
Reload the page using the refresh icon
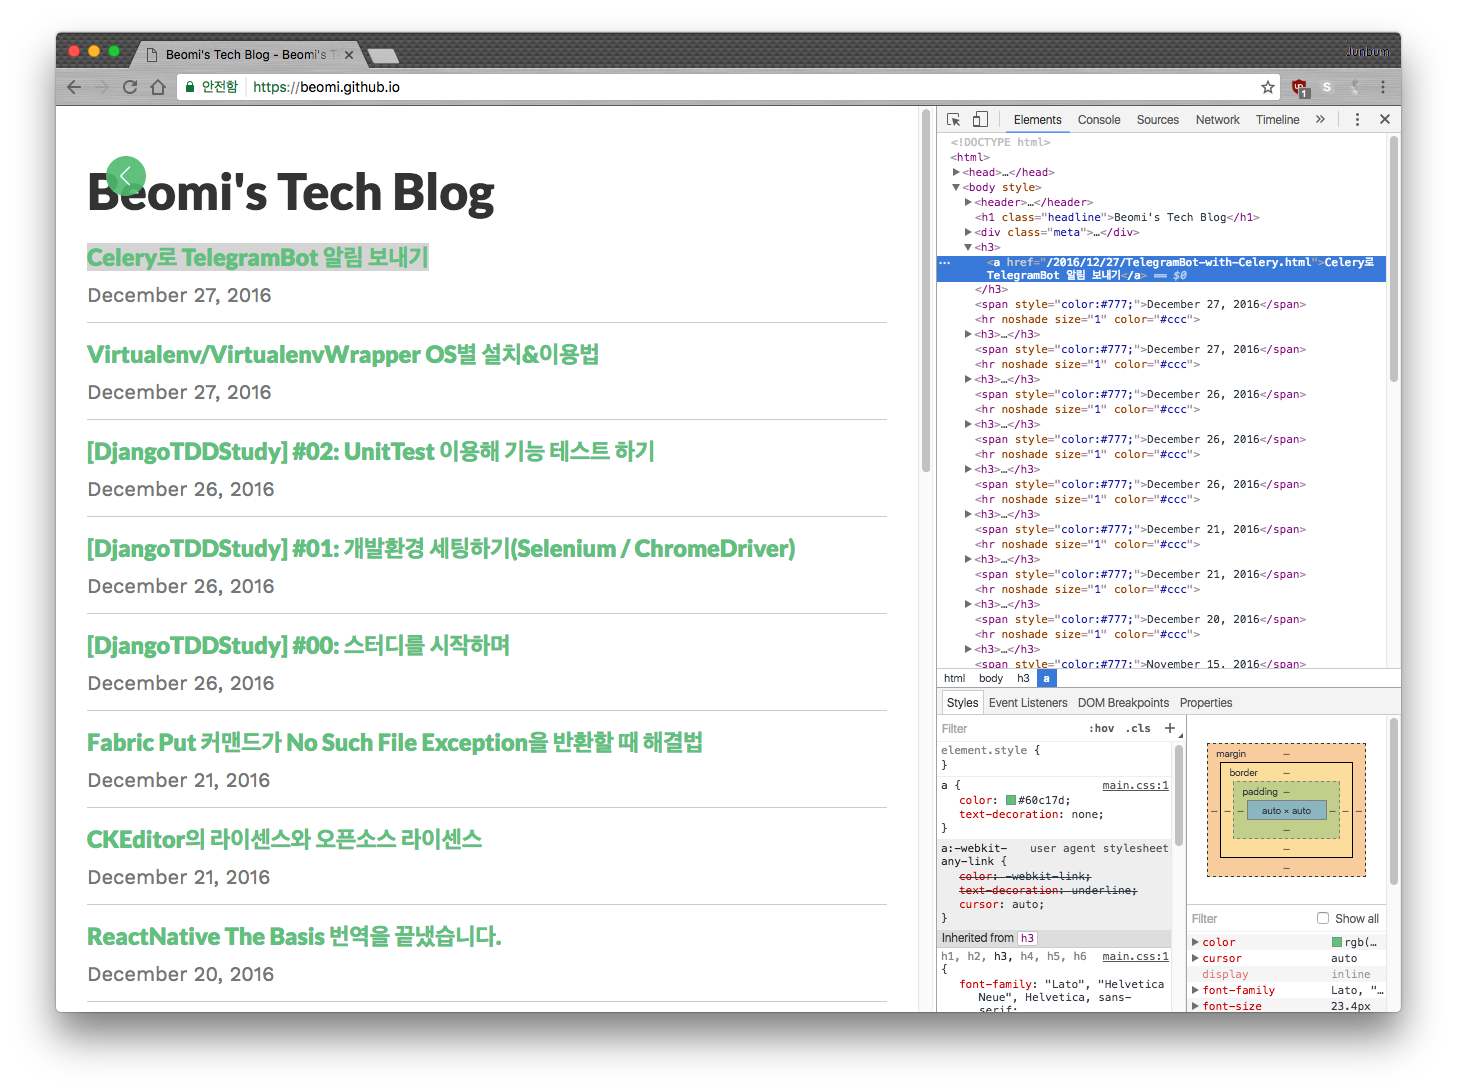130,87
